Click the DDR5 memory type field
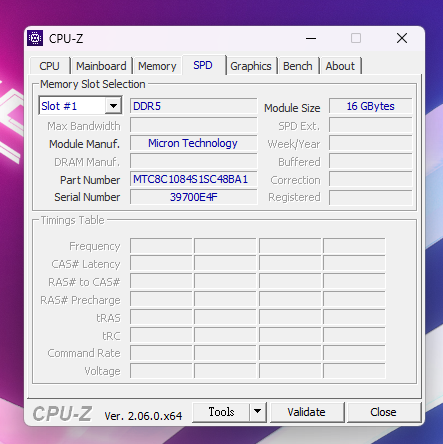The width and height of the screenshot is (443, 444). [x=194, y=106]
